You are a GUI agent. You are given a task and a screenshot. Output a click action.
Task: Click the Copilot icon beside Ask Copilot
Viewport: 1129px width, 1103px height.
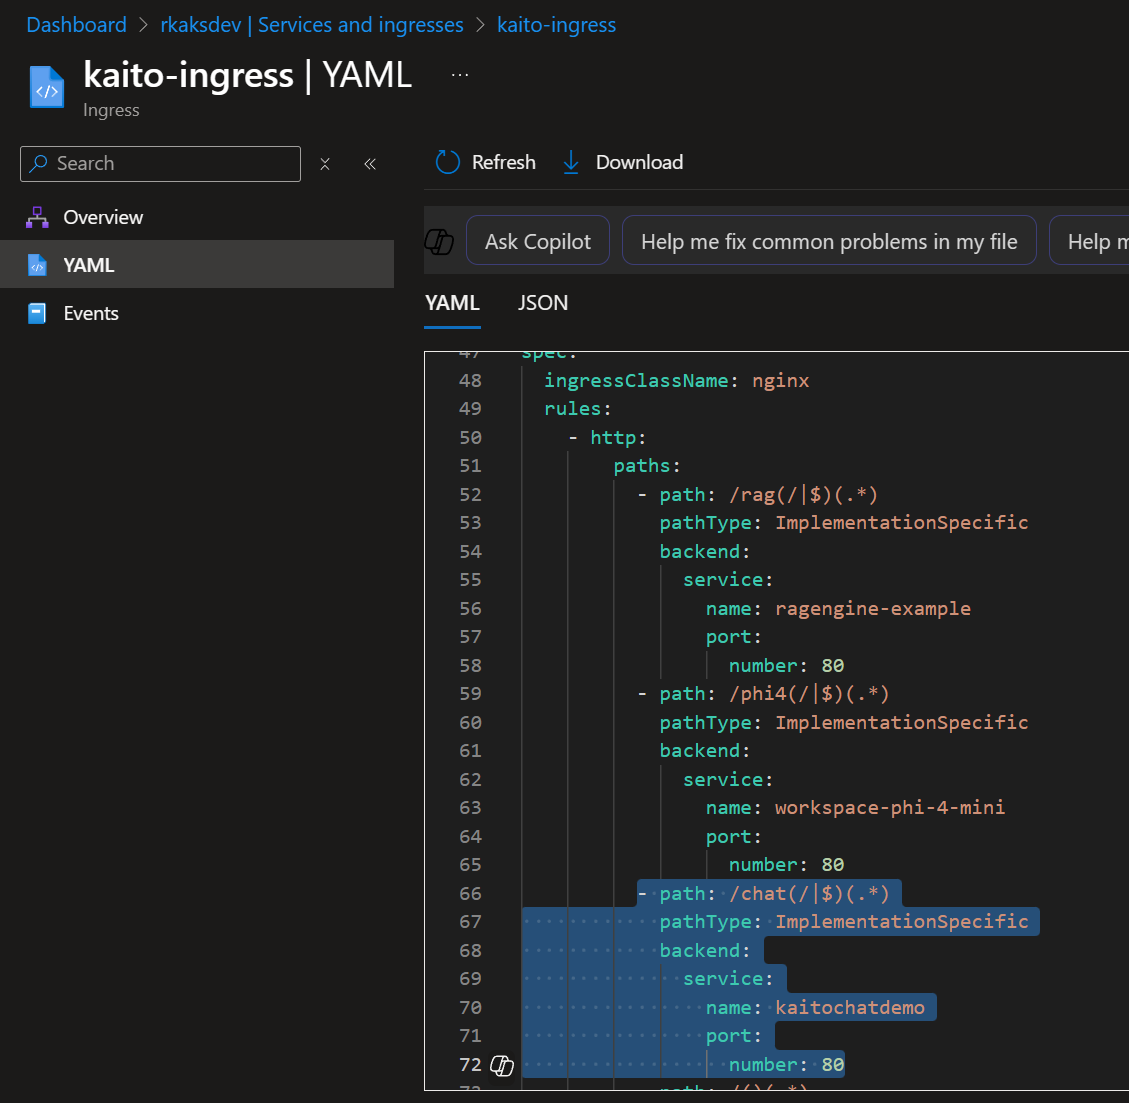[x=439, y=241]
